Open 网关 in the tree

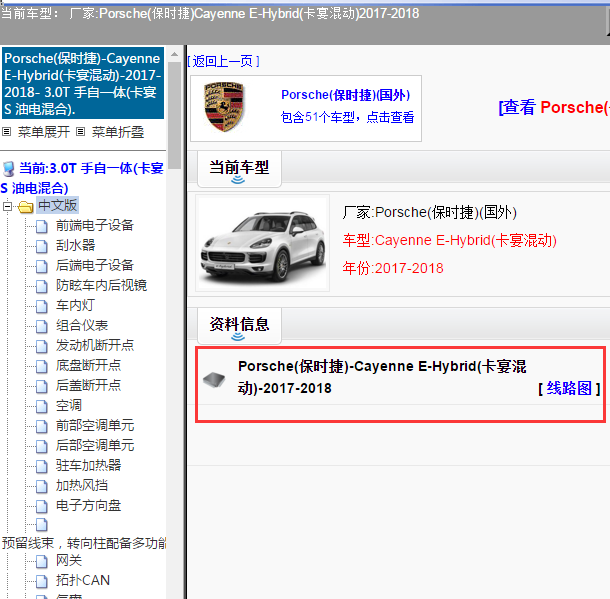69,561
